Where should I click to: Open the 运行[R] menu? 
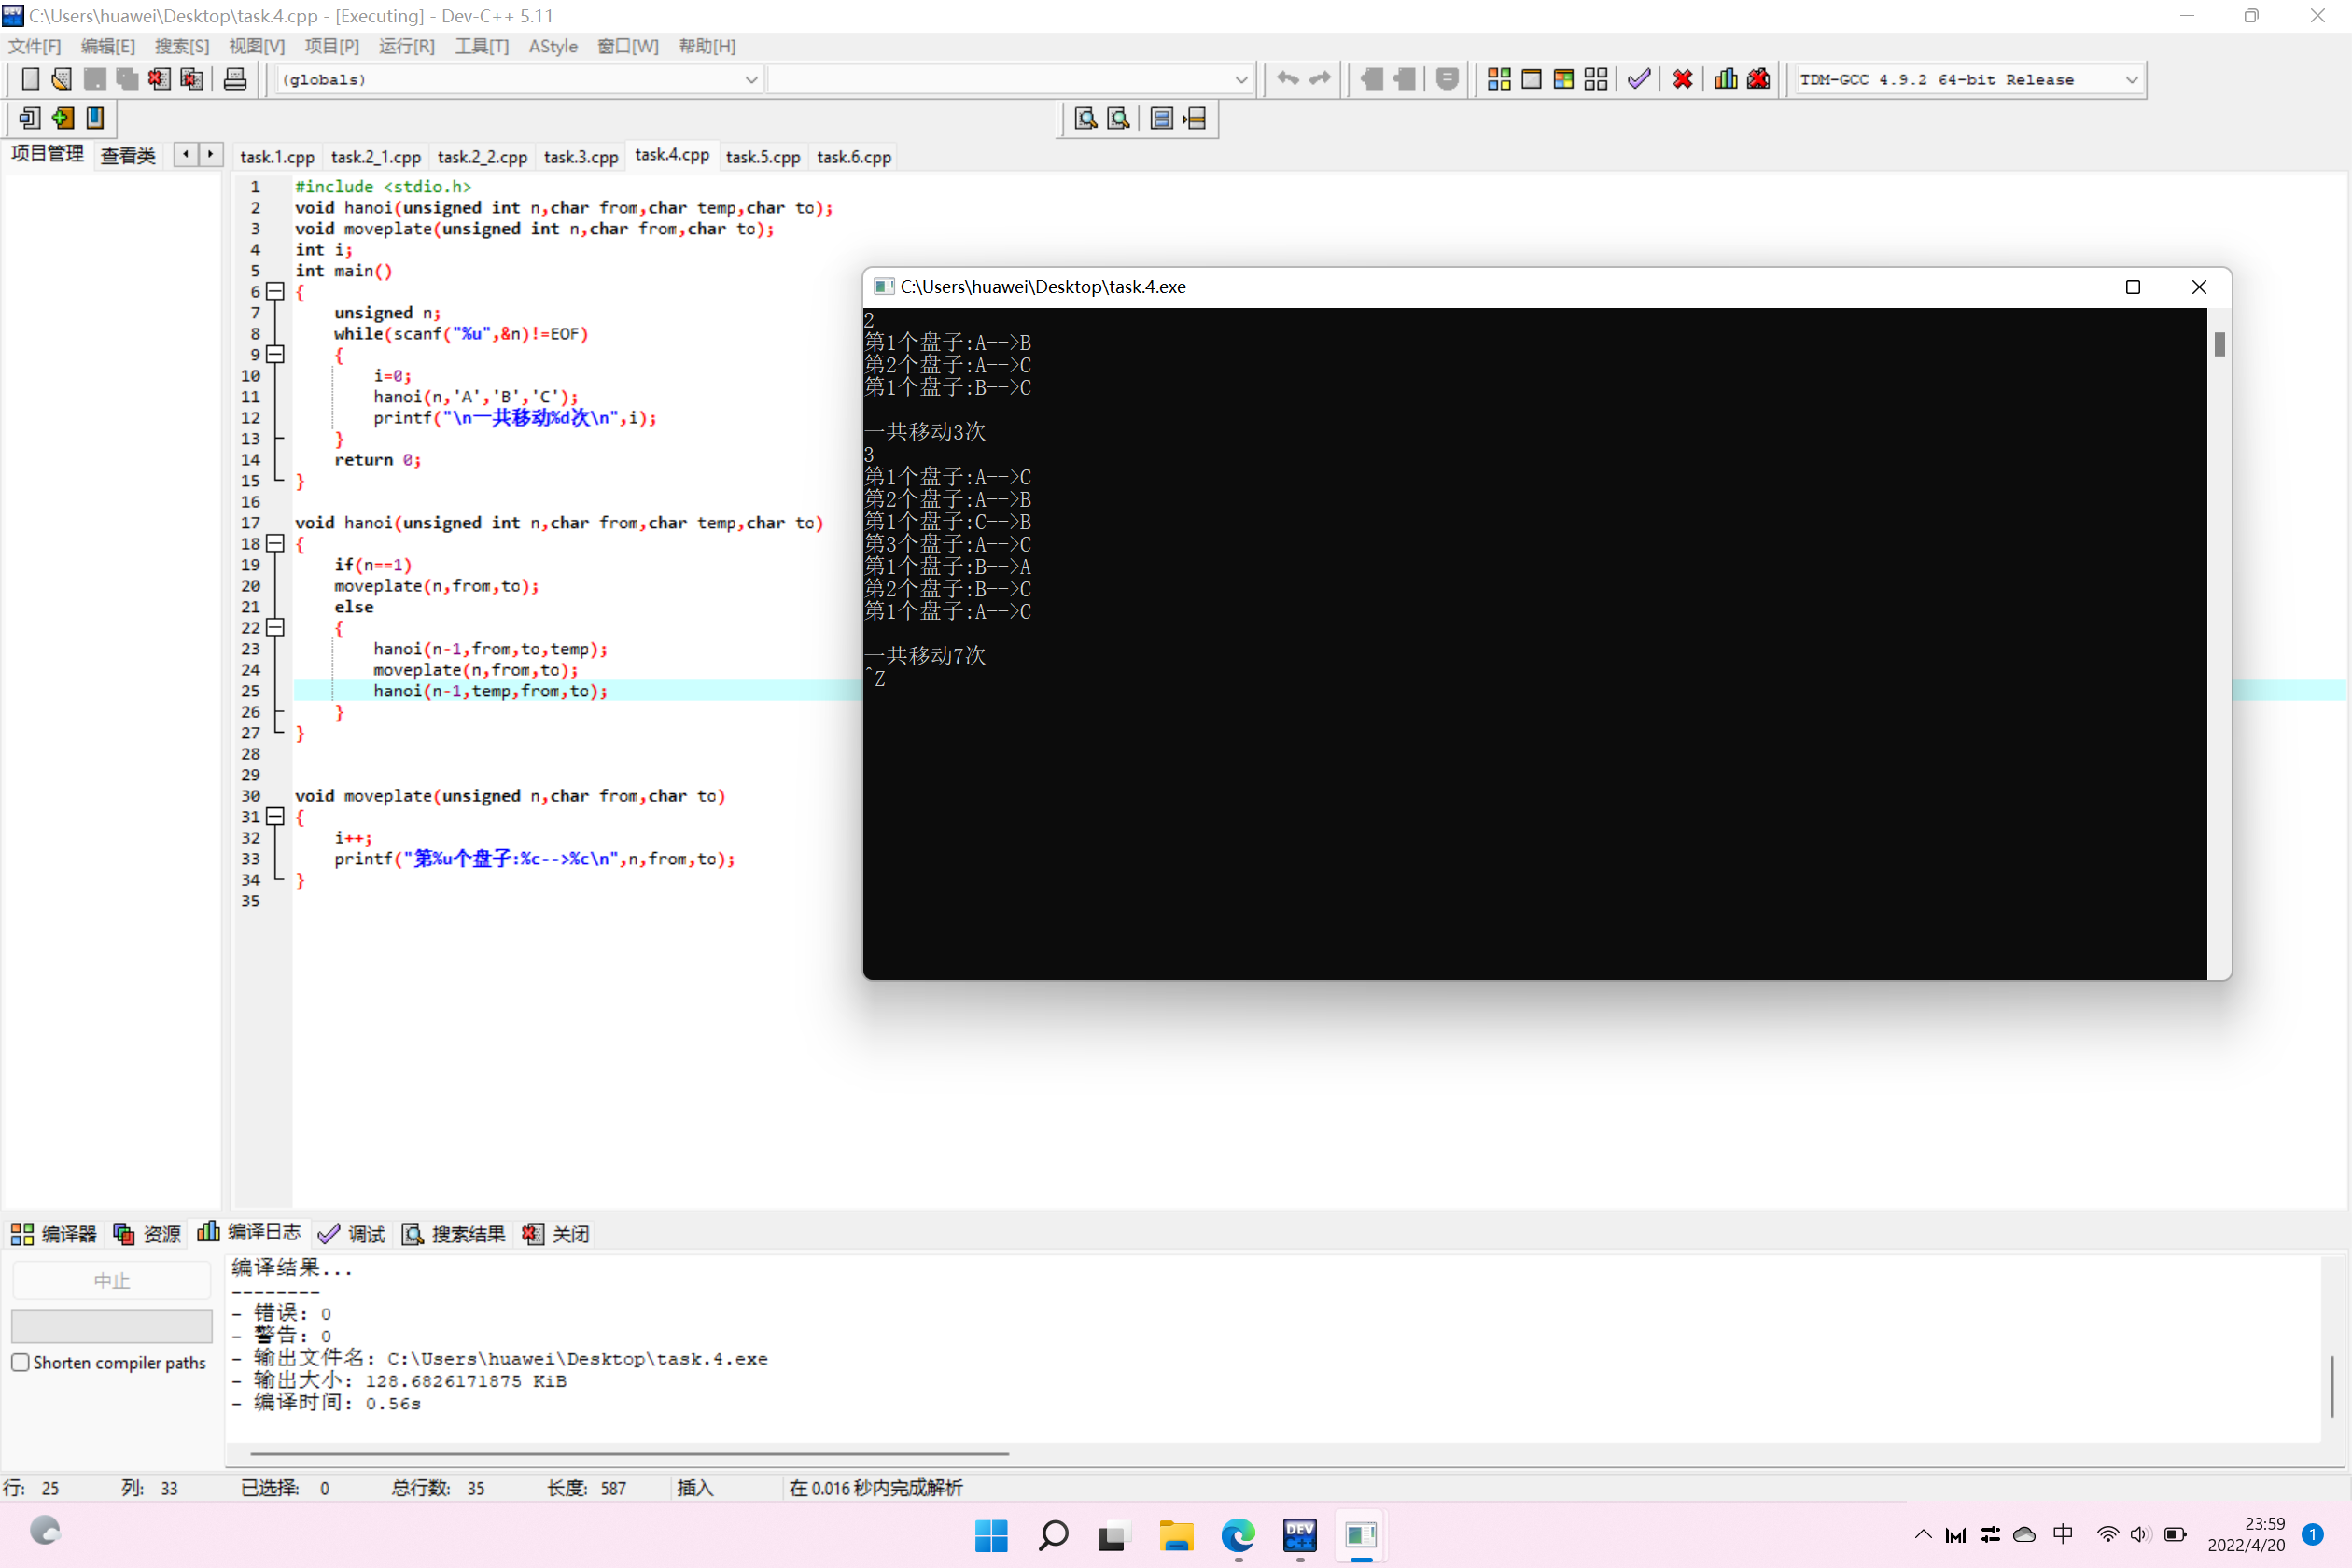coord(406,46)
